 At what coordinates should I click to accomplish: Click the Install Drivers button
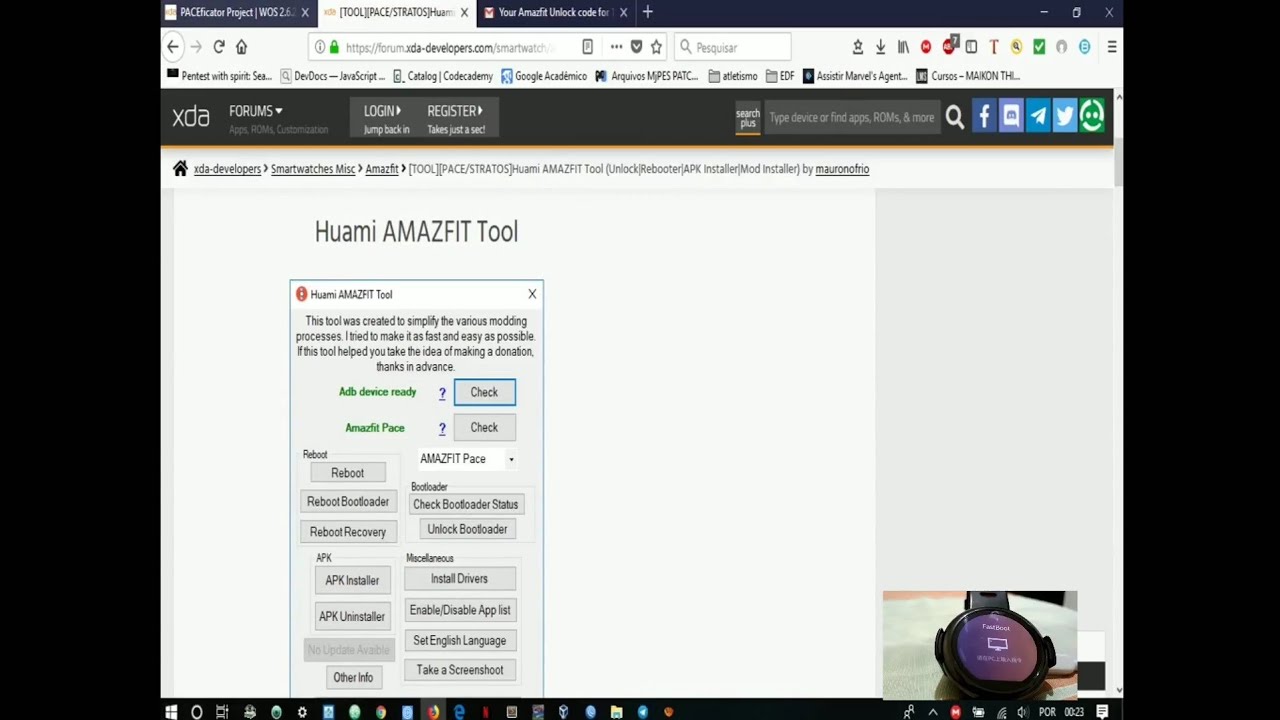tap(460, 579)
